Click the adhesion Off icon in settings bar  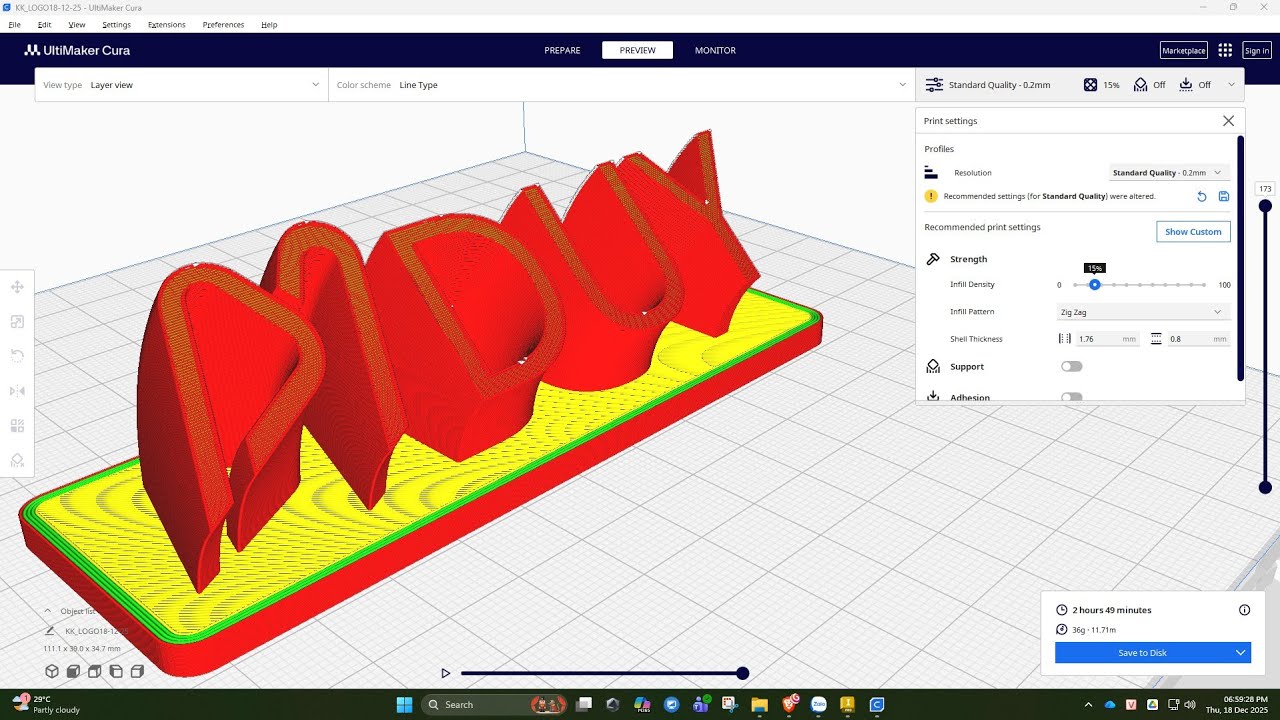(1186, 85)
